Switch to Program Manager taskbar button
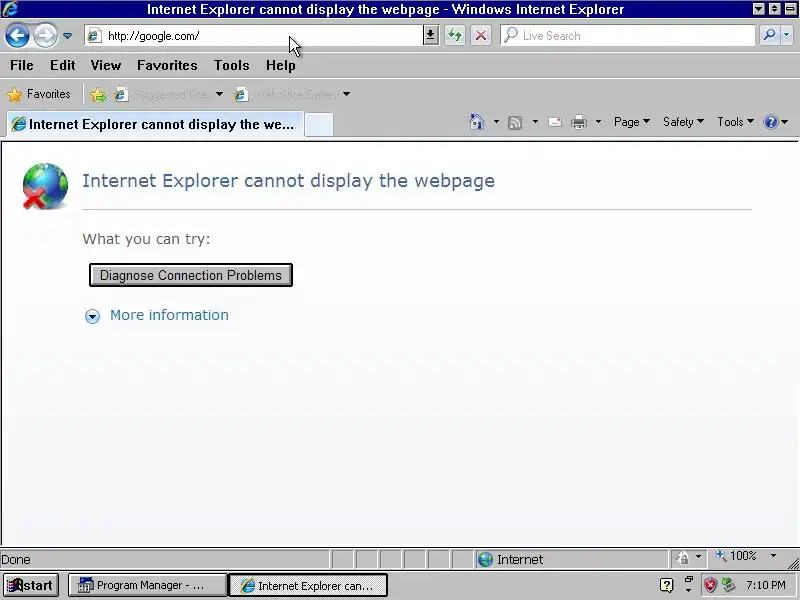800x600 pixels. point(147,585)
